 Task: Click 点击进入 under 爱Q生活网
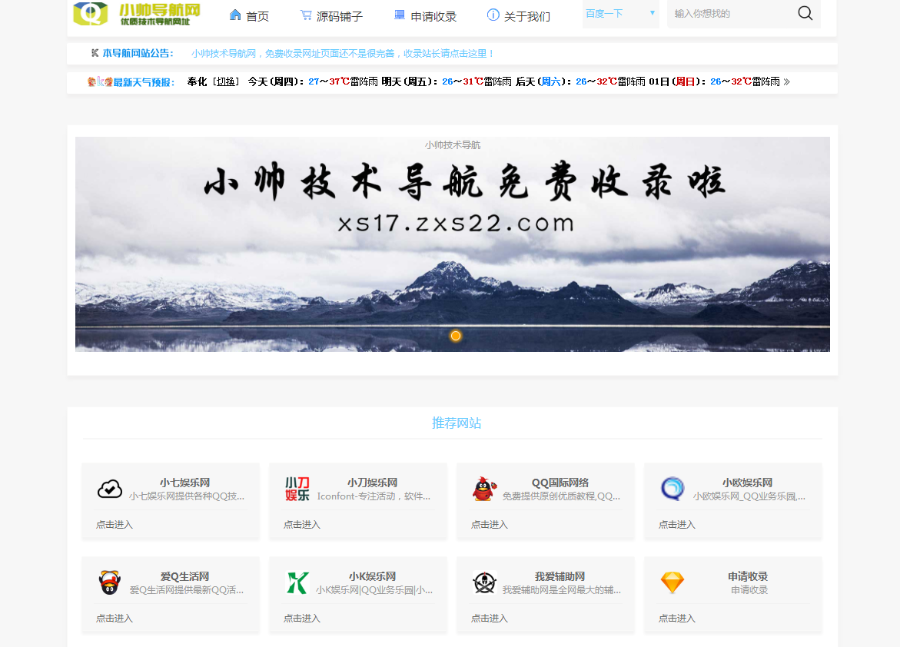114,618
